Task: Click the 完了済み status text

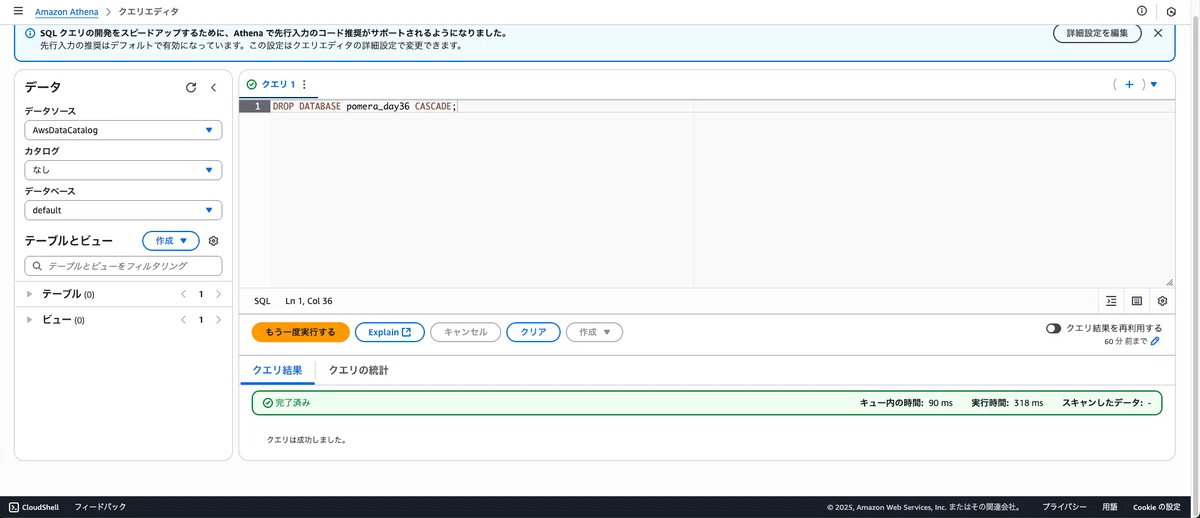Action: tap(292, 403)
